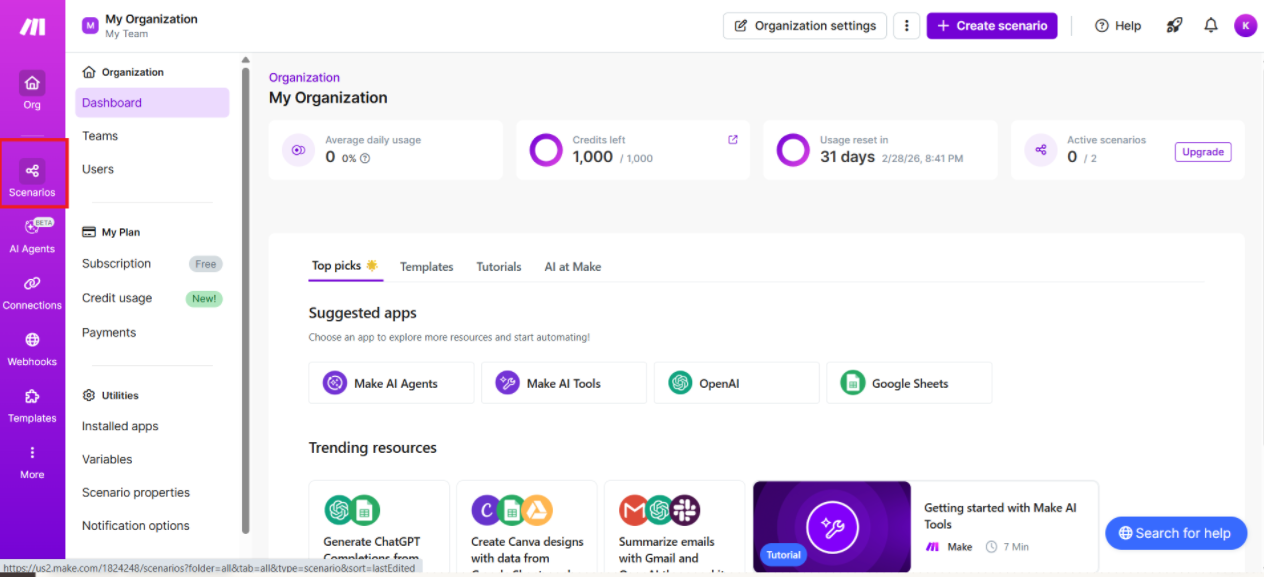This screenshot has height=577, width=1264.
Task: Click the rocket icon in header
Action: tap(1174, 26)
